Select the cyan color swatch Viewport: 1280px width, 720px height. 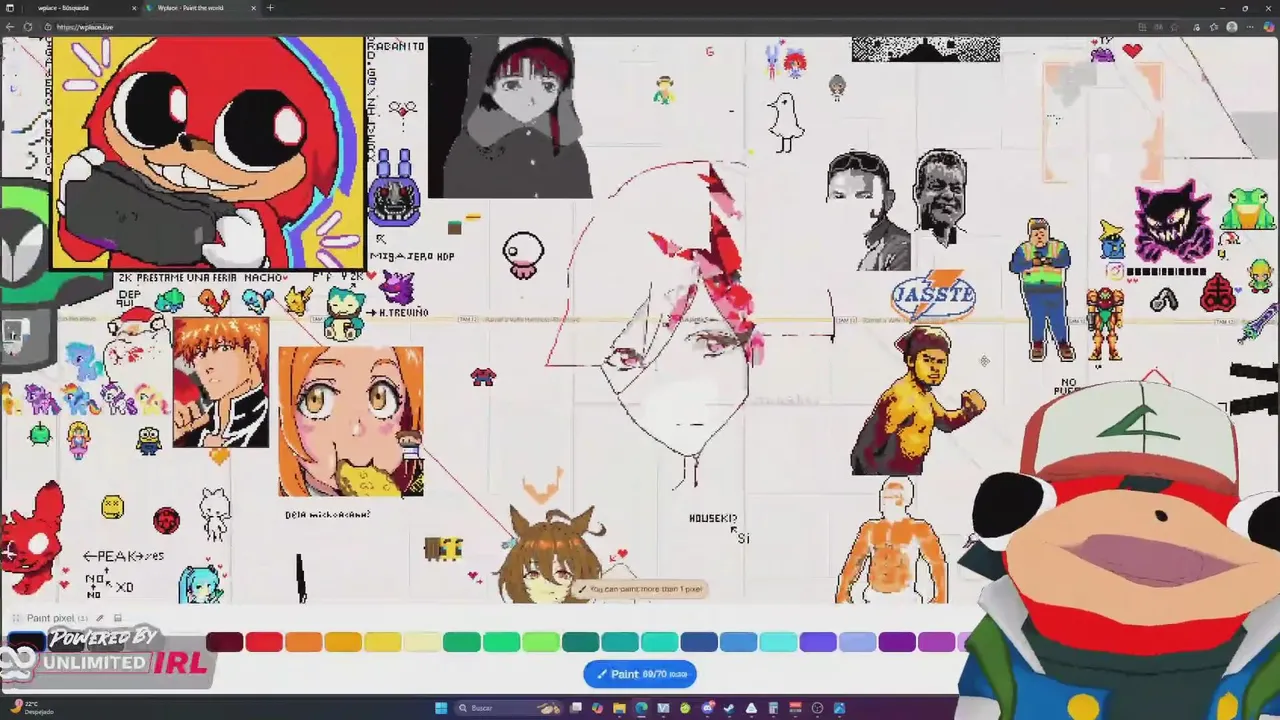point(778,642)
